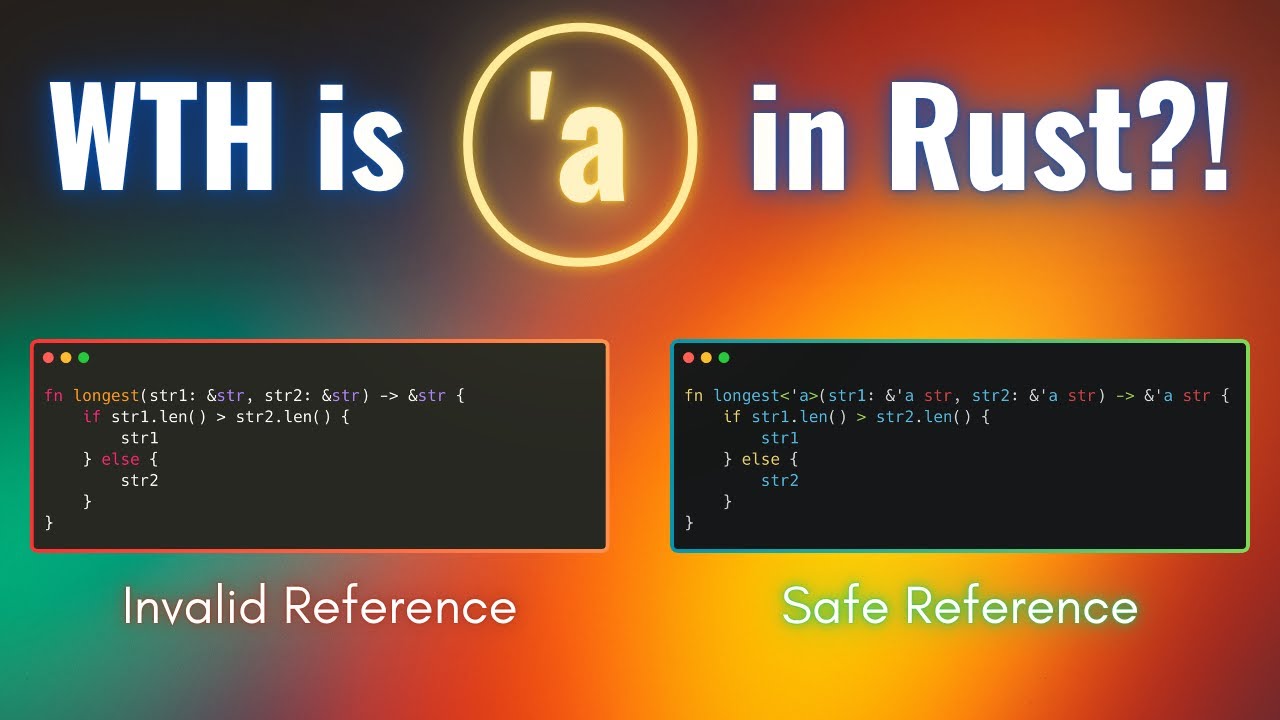
Task: Click the yellow dot in the Invalid Reference window
Action: pos(66,357)
